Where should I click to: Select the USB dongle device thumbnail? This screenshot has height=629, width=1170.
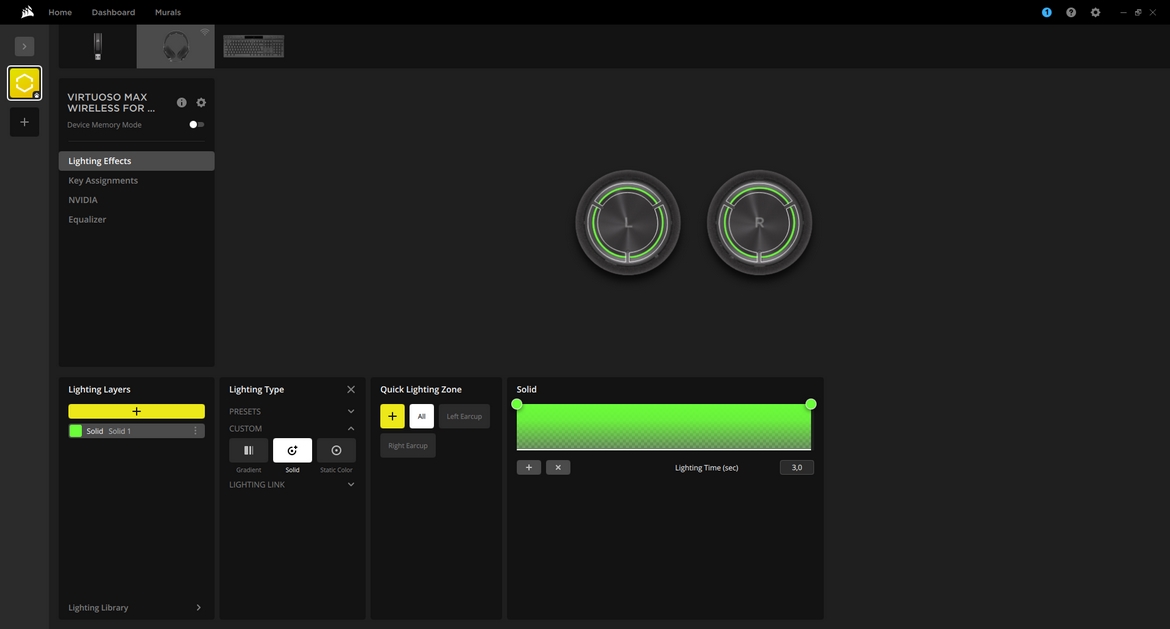(98, 46)
